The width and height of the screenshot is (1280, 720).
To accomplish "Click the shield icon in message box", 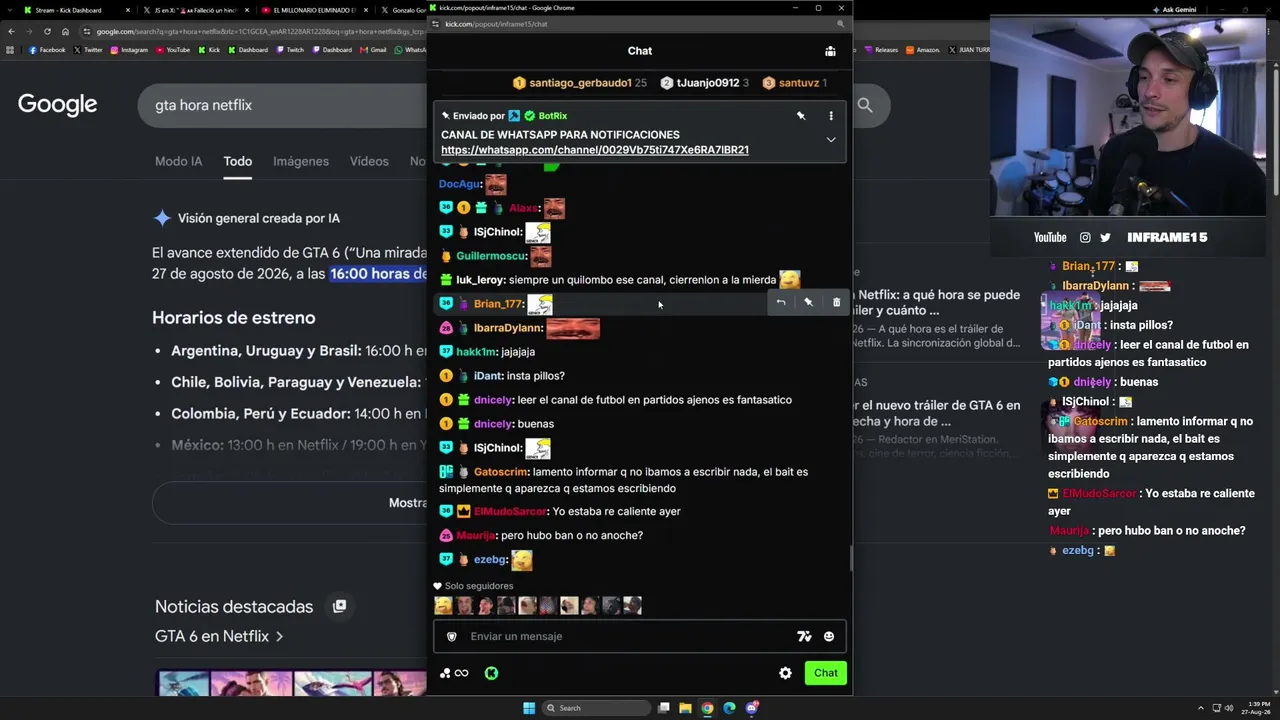I will pos(451,636).
